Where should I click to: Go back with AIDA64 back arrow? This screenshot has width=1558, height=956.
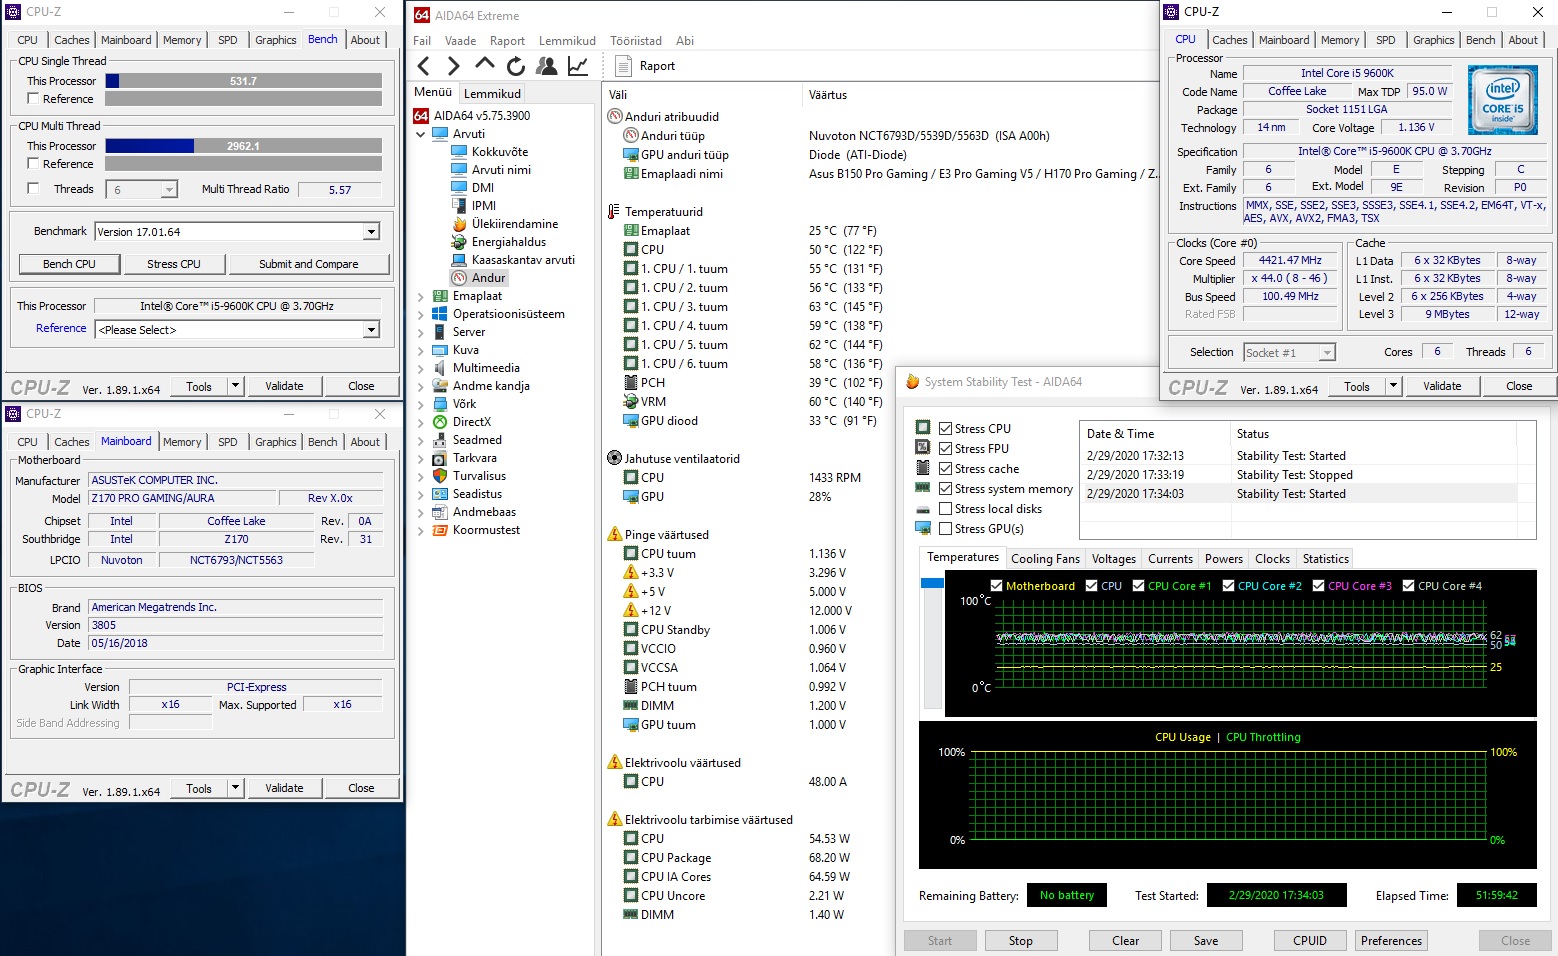[423, 66]
